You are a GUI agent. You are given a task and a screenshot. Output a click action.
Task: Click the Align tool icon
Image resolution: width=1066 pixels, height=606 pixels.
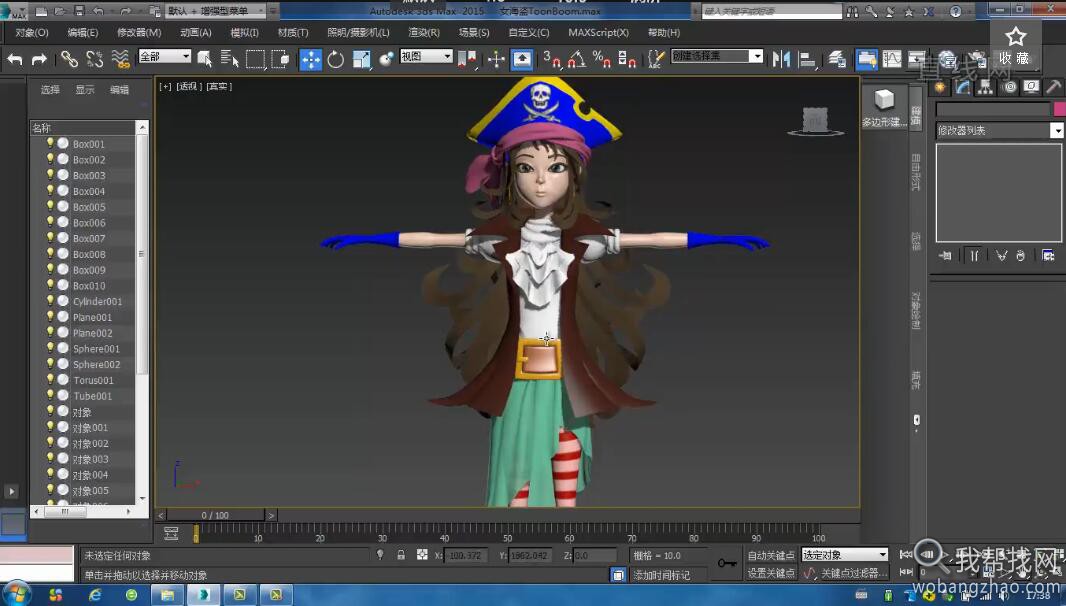807,59
